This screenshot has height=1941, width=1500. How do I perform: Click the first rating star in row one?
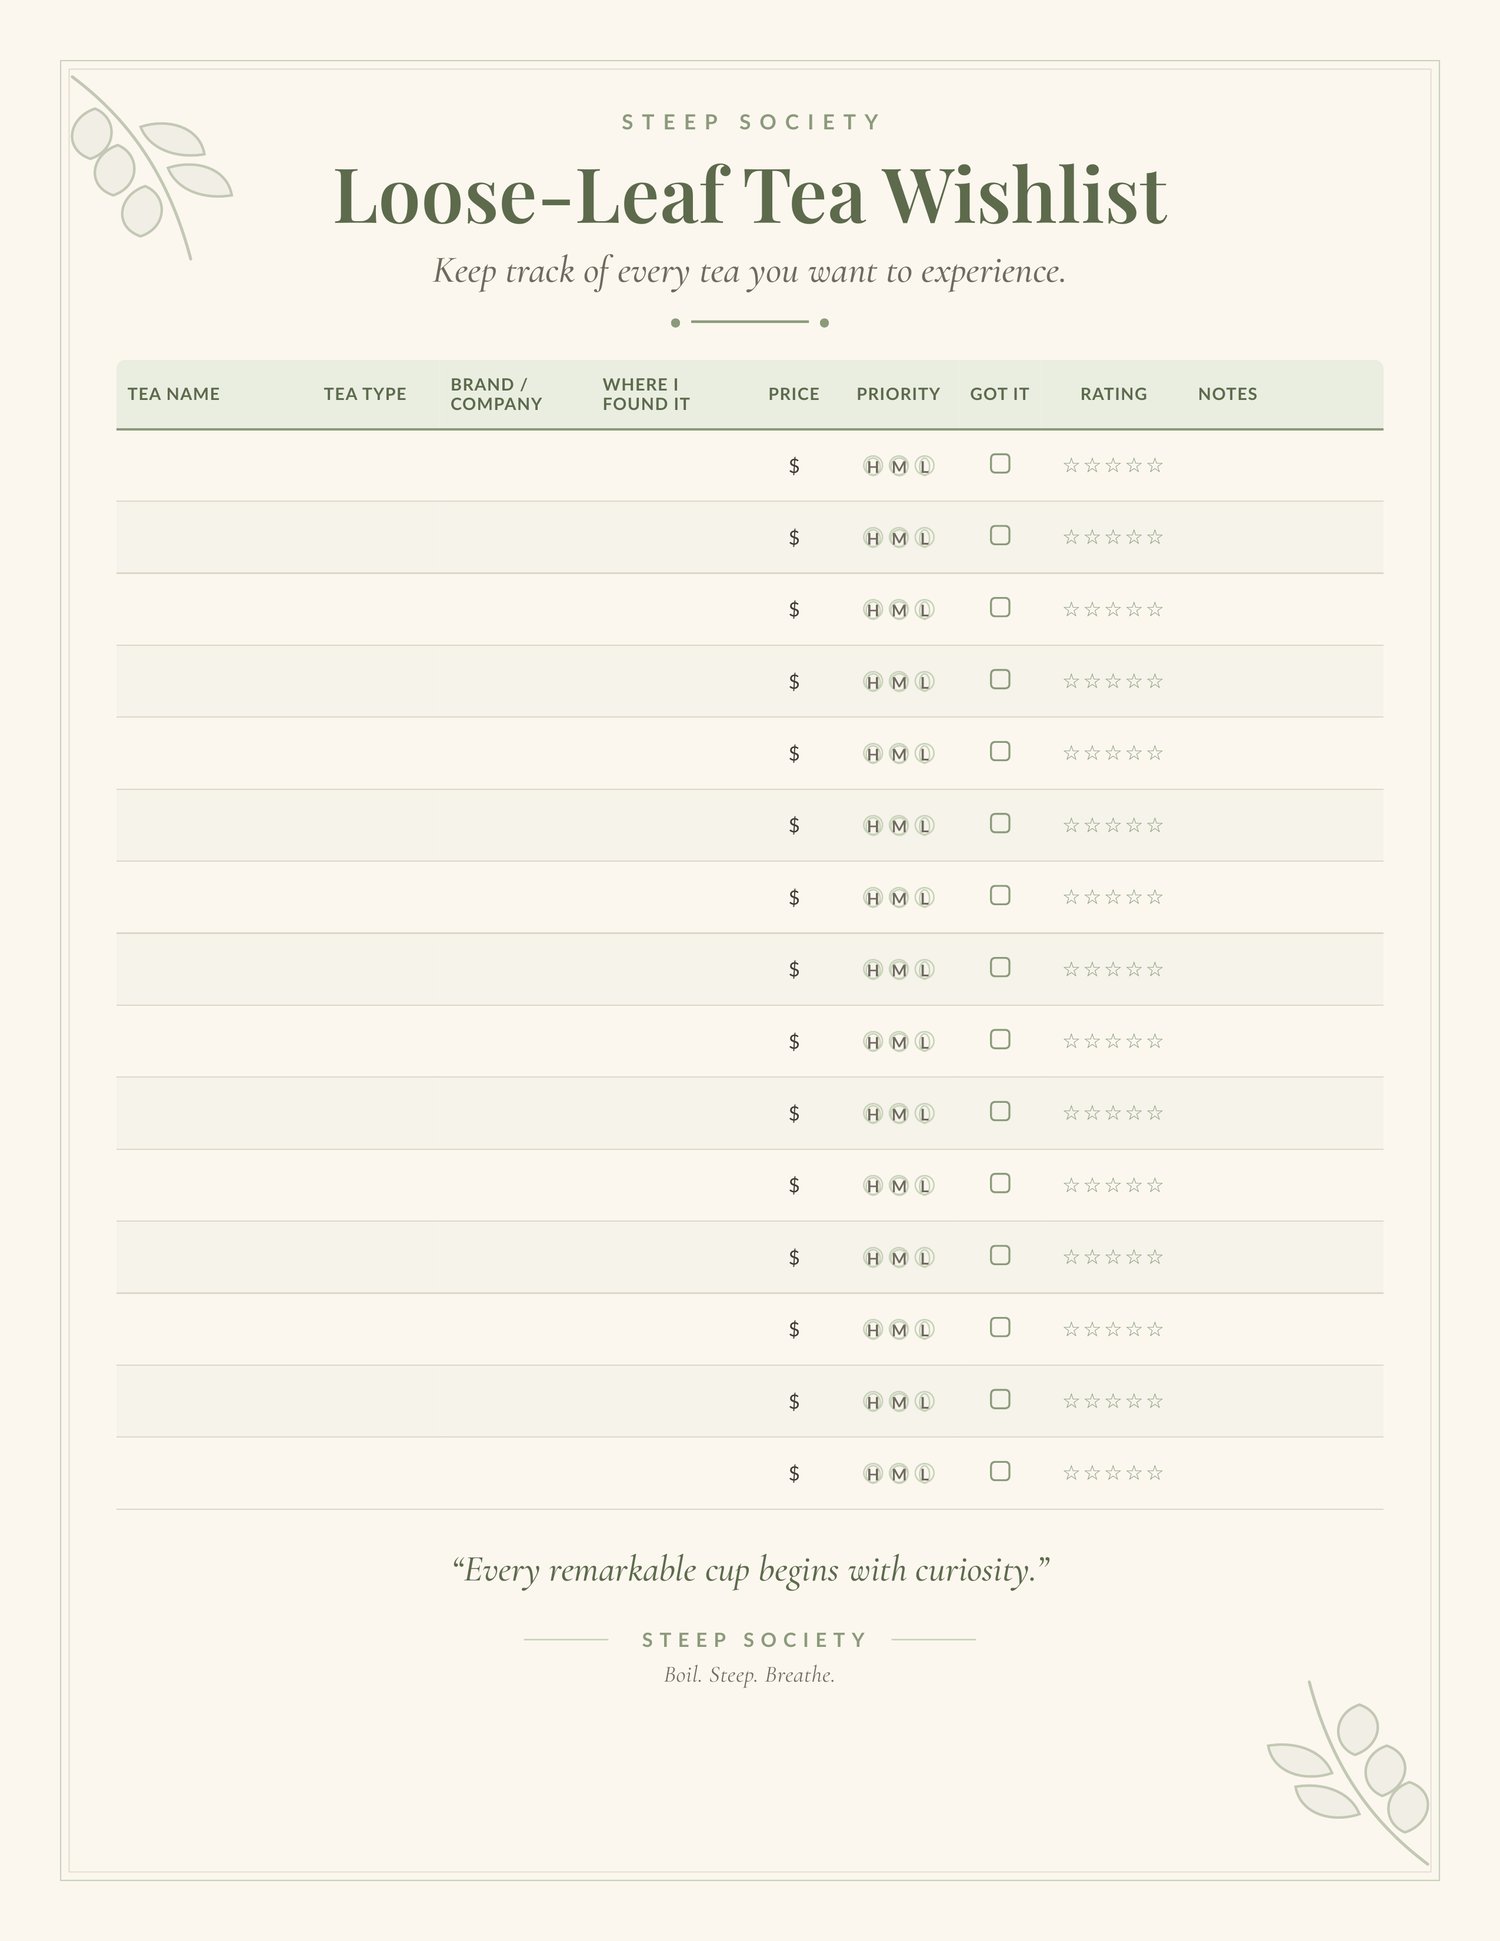(x=1071, y=465)
